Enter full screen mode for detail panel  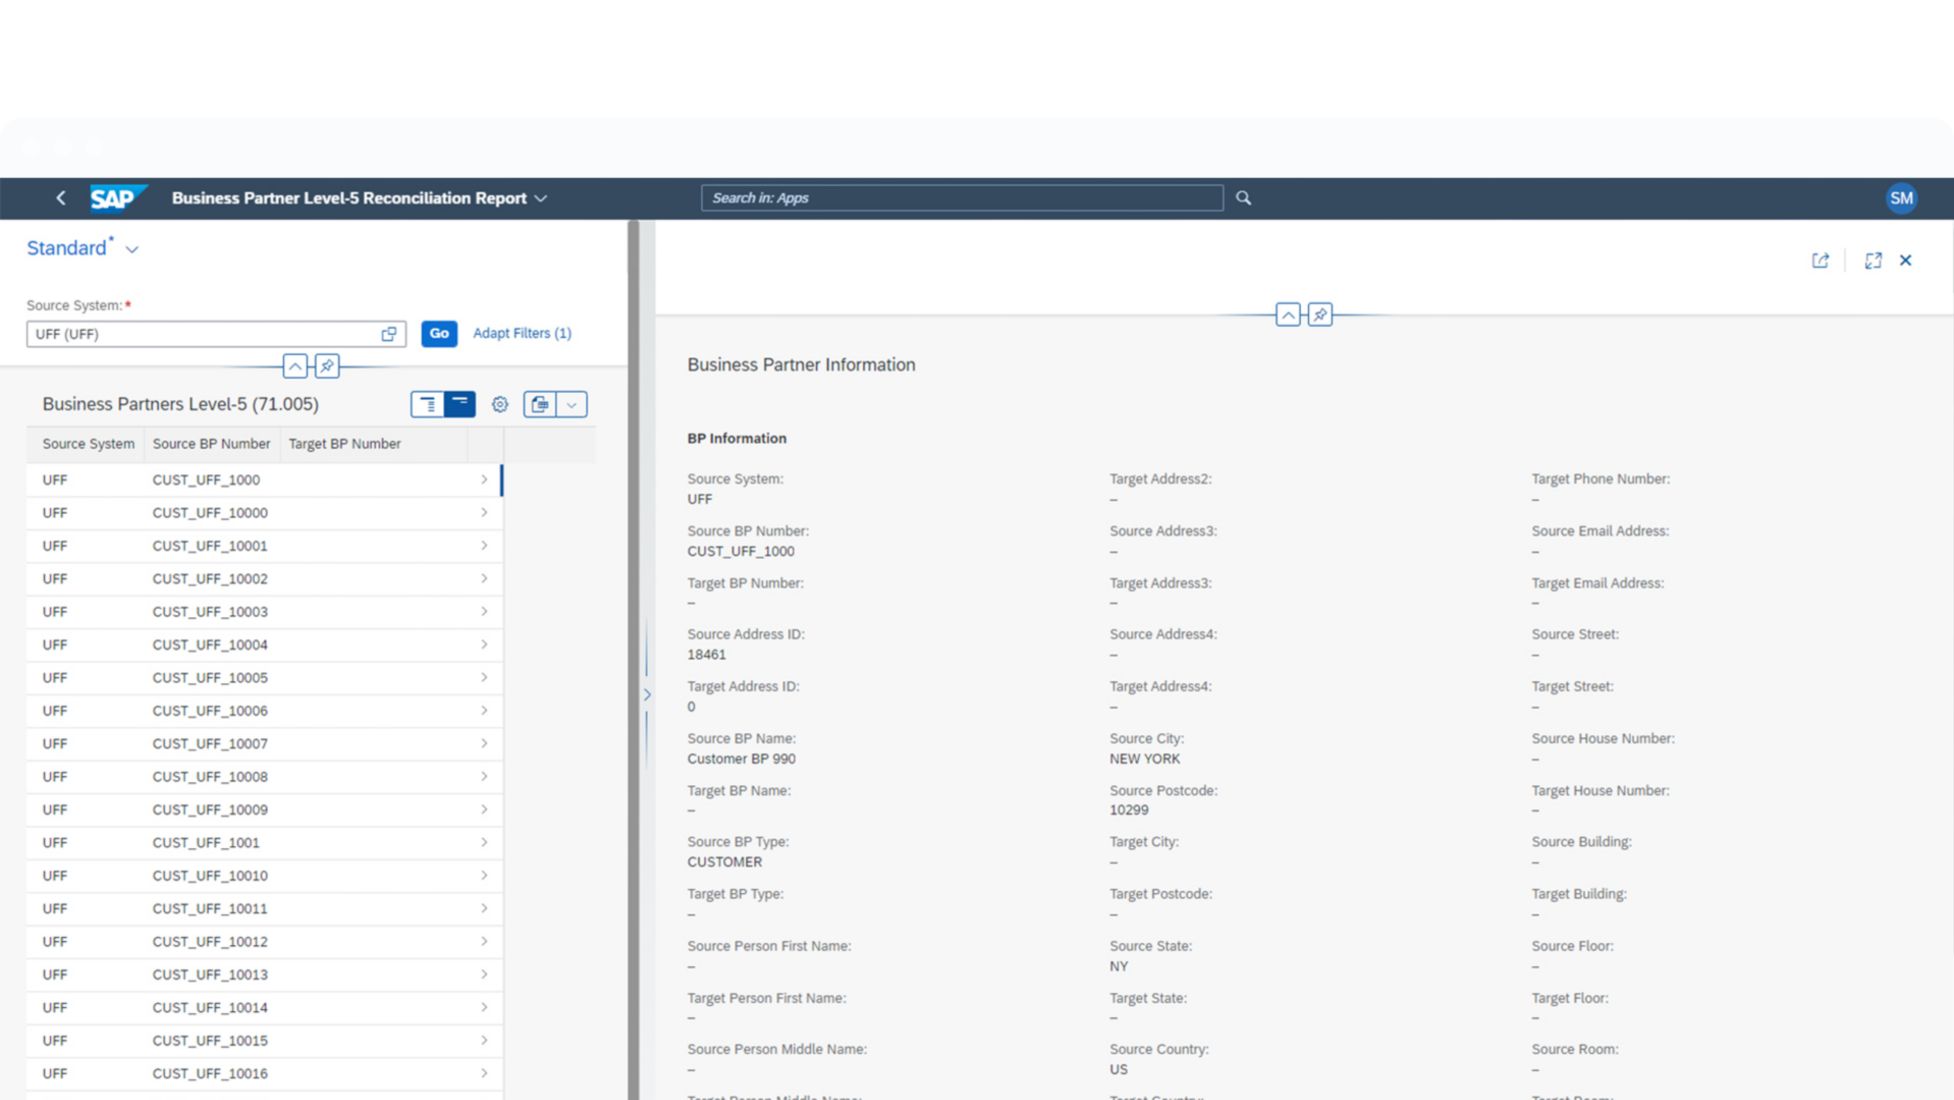click(1873, 260)
